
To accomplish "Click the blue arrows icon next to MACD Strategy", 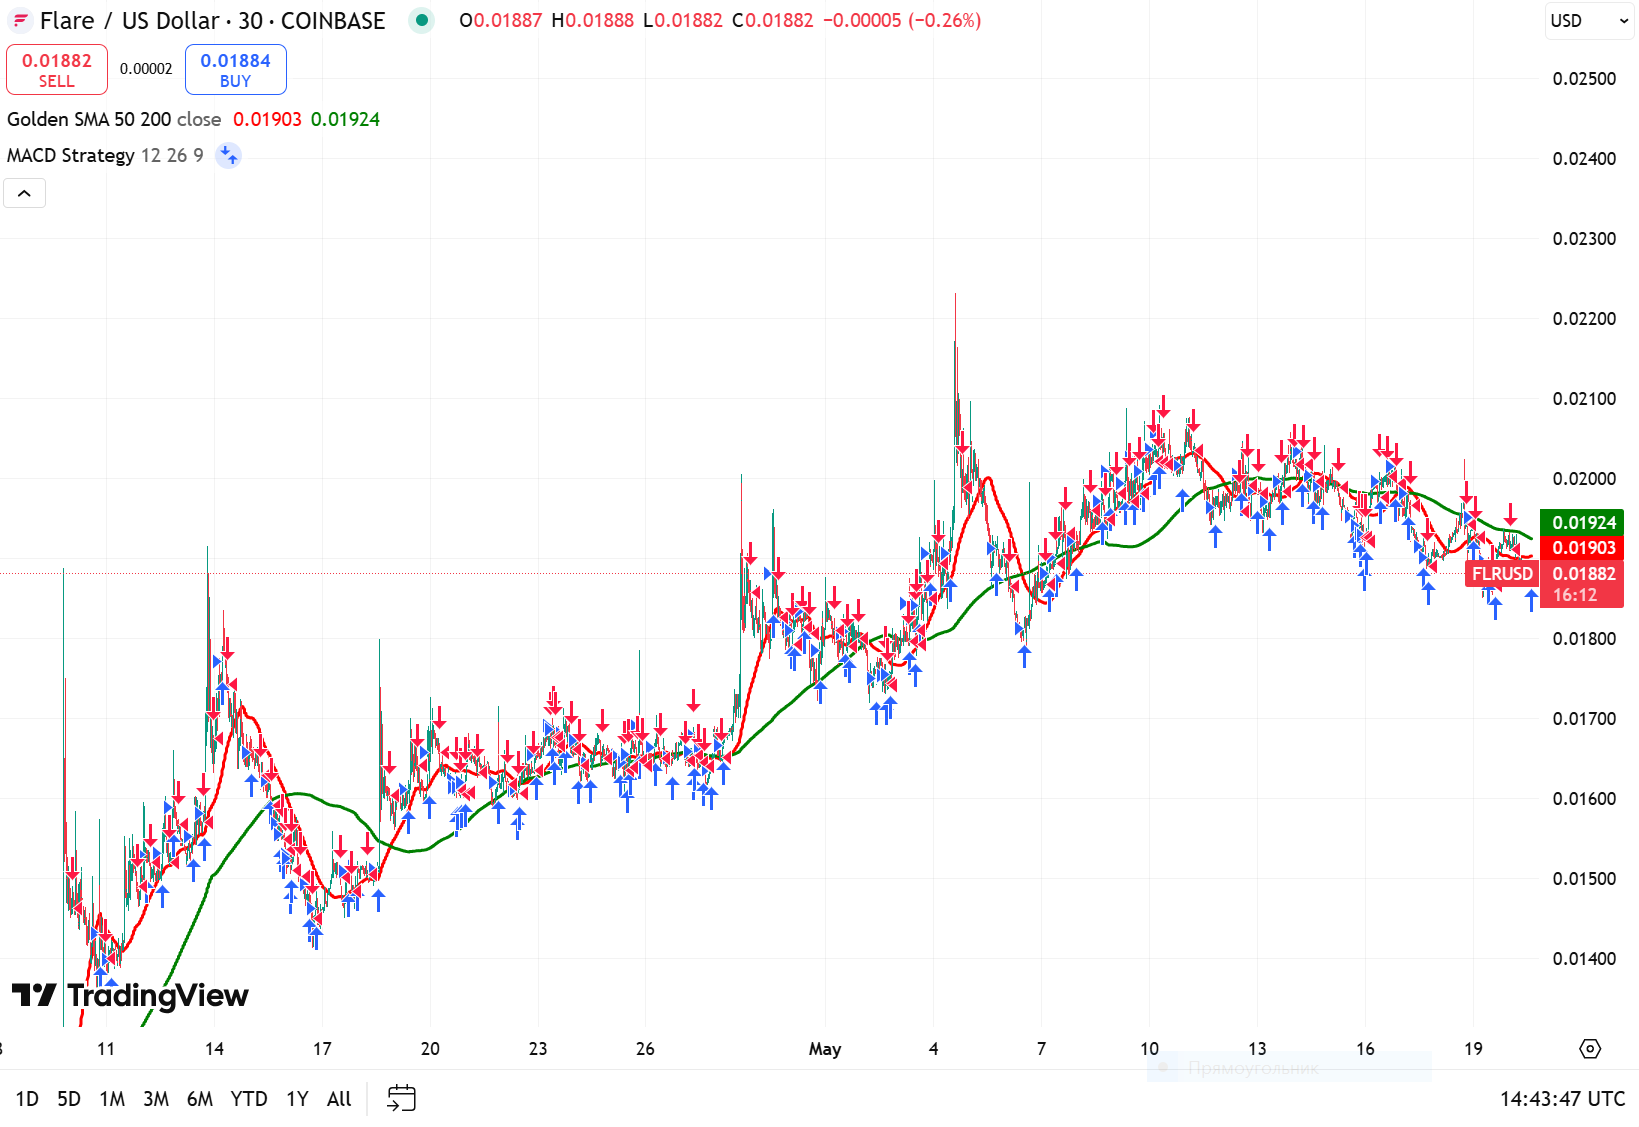I will pos(228,156).
